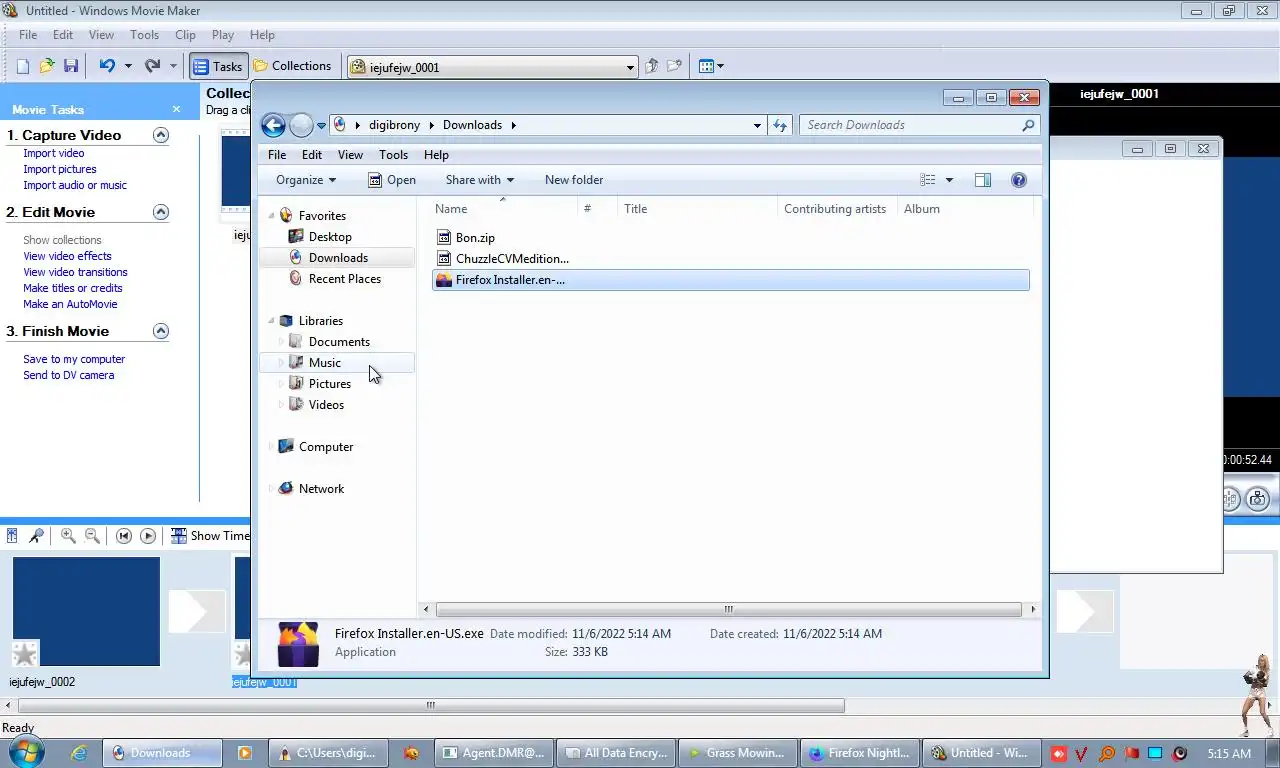Click the Windows Start orb
Viewport: 1280px width, 768px height.
click(24, 752)
